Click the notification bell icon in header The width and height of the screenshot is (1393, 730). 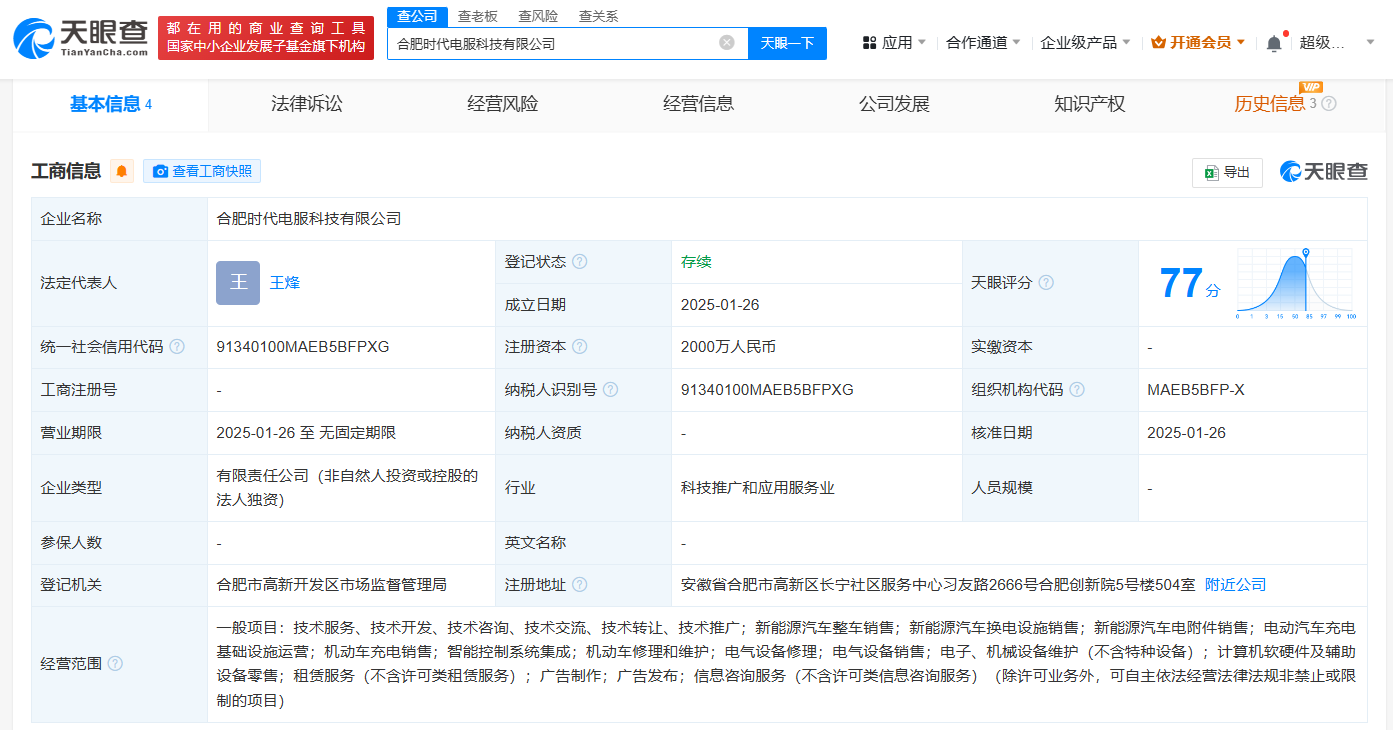[x=1273, y=43]
